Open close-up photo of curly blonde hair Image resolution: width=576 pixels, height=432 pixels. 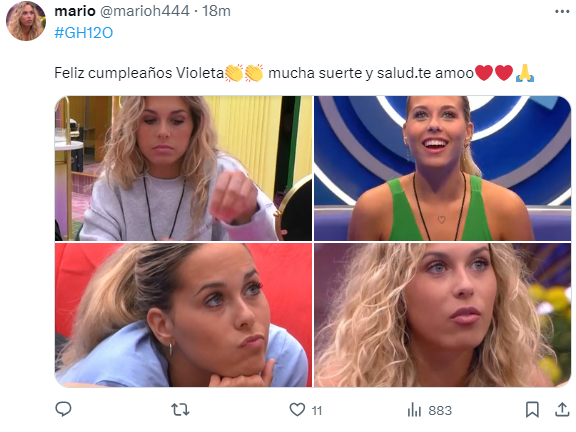(x=442, y=315)
